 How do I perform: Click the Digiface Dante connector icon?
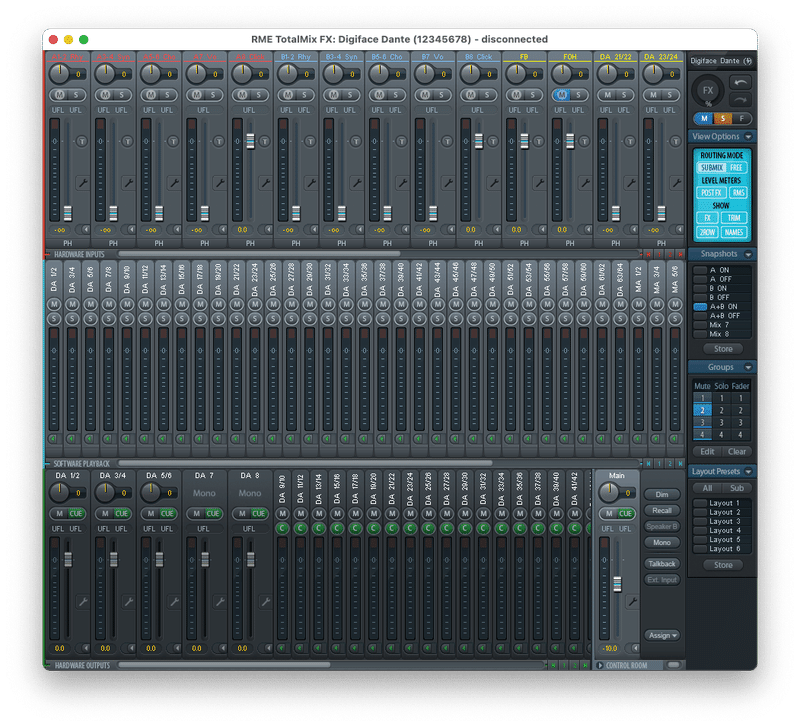click(x=748, y=61)
